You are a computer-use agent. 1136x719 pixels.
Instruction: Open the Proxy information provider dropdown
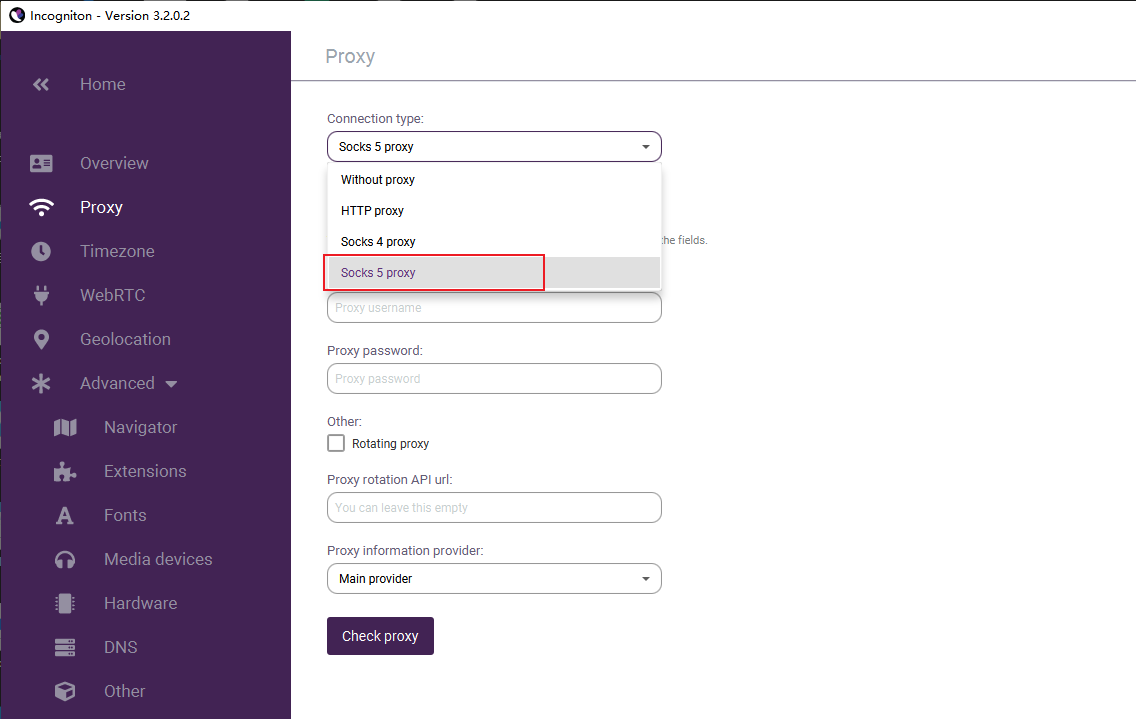click(x=494, y=579)
